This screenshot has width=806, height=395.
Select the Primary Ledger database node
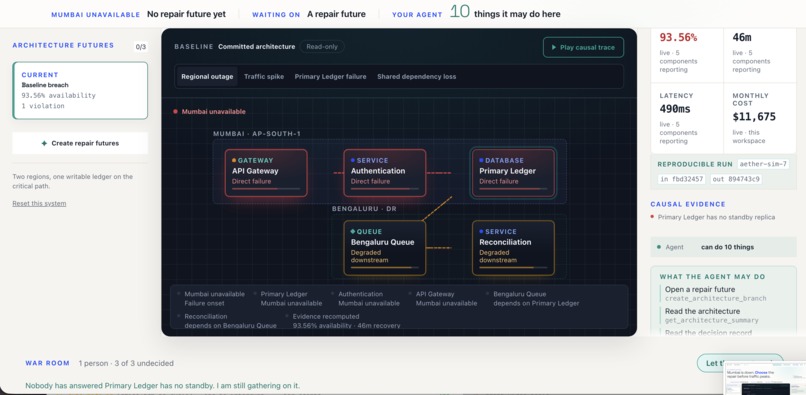pos(514,173)
